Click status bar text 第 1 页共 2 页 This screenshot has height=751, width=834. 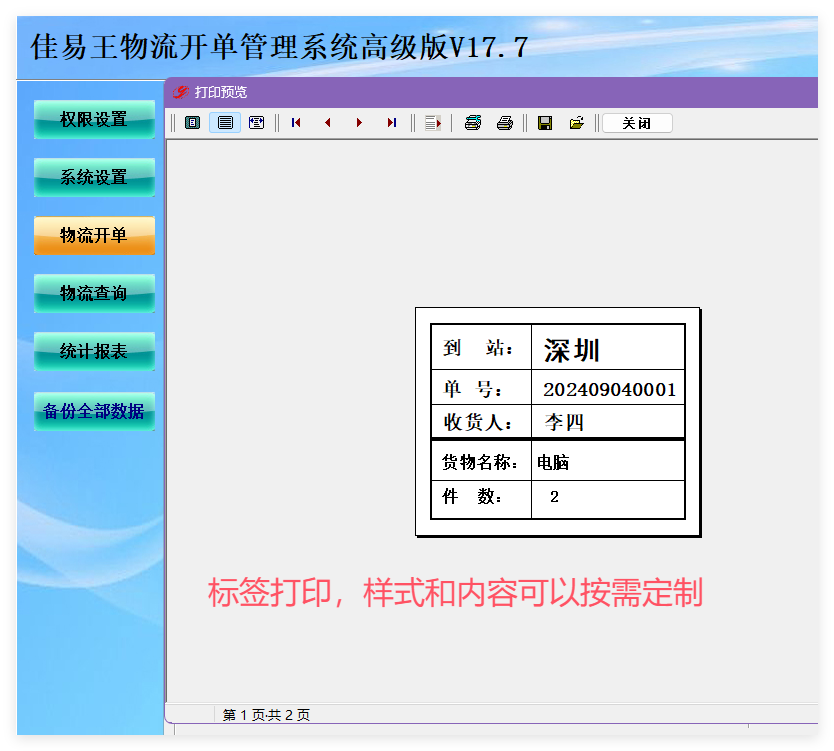click(266, 715)
